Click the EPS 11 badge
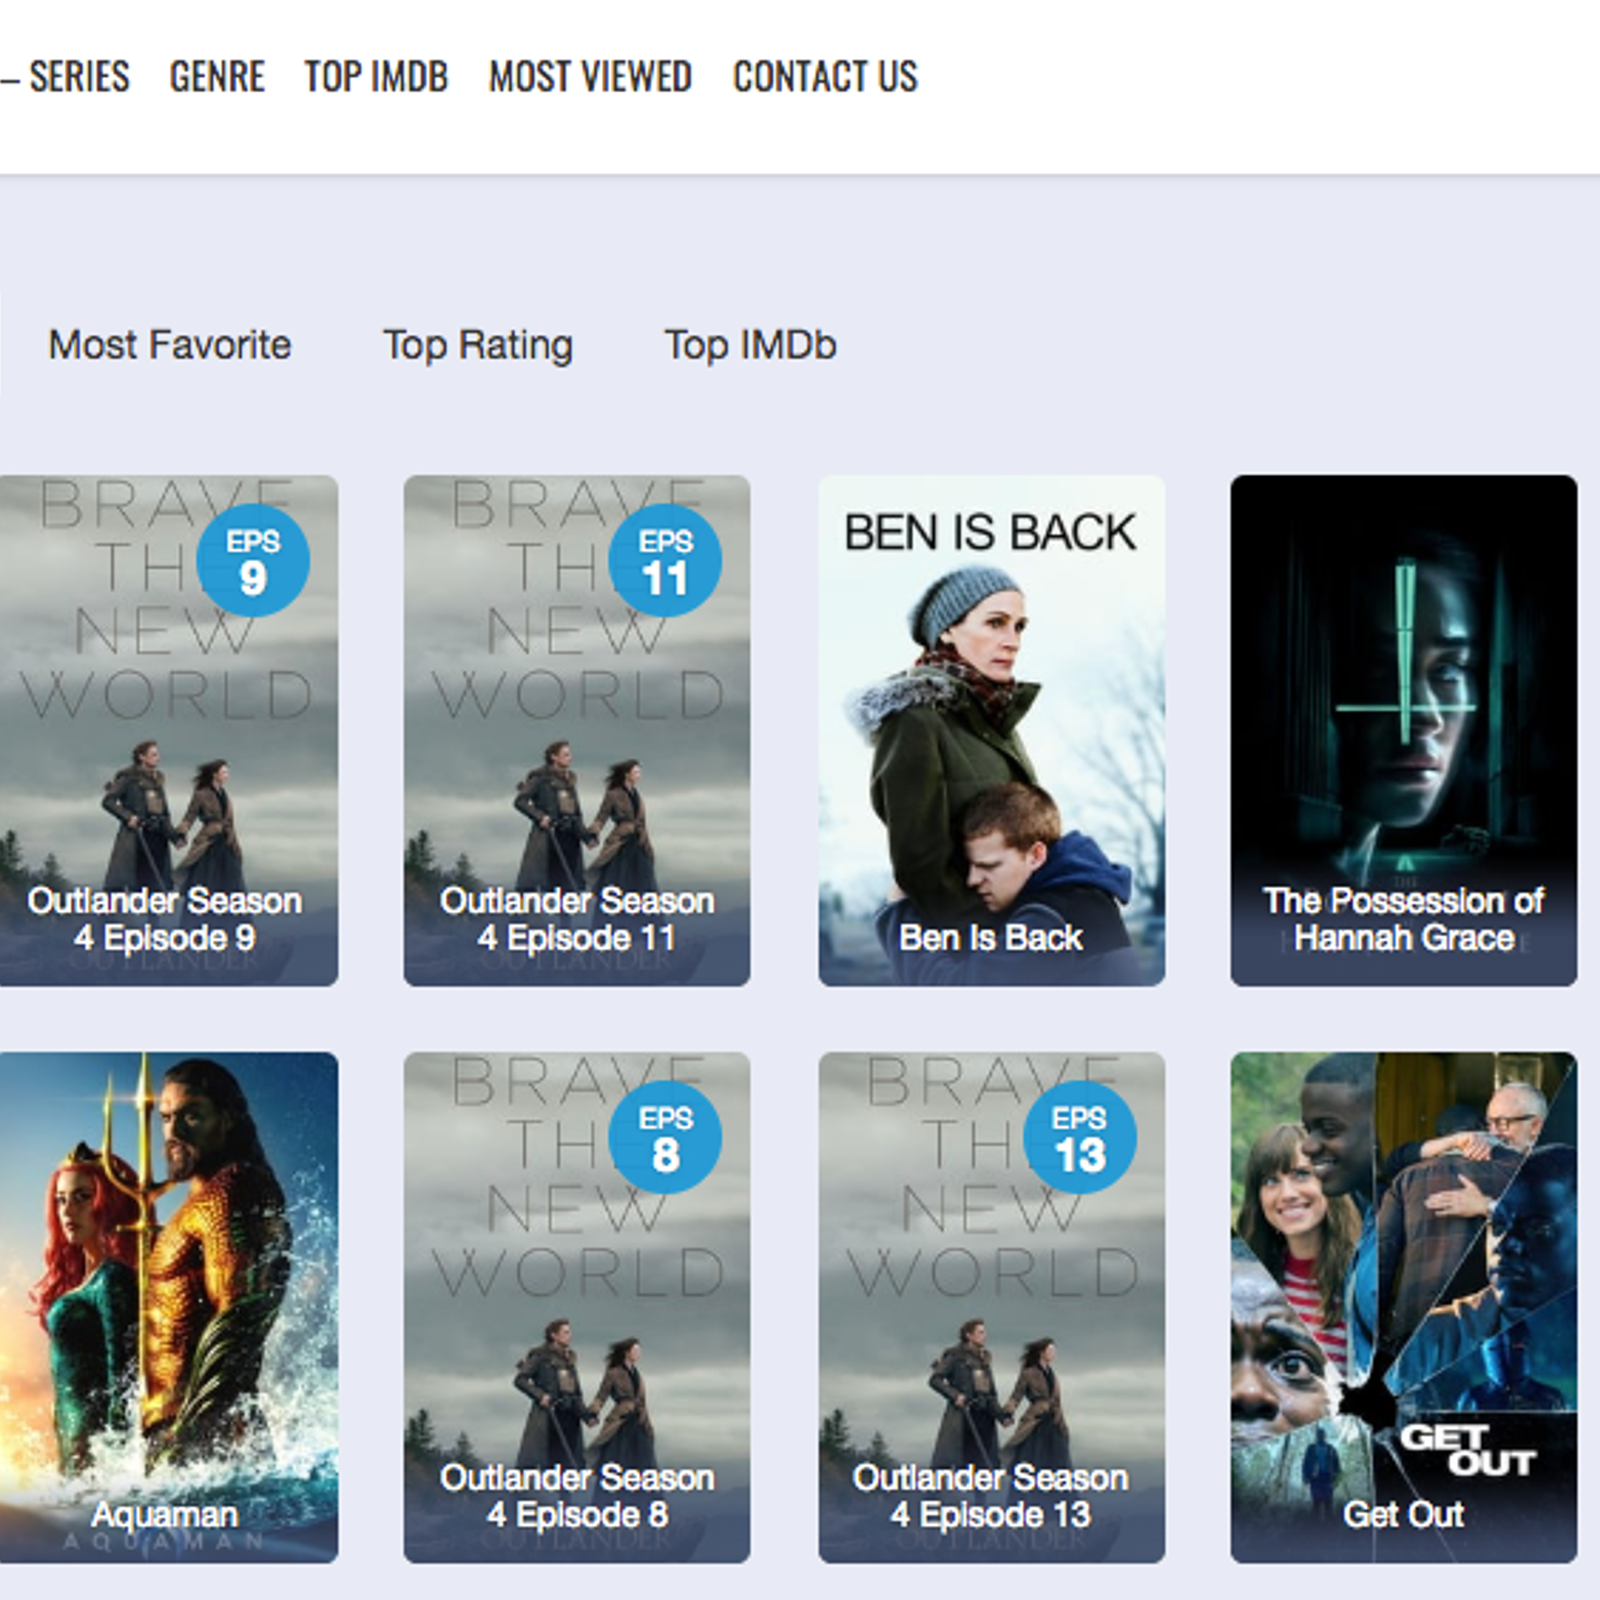The width and height of the screenshot is (1600, 1600). click(x=665, y=561)
